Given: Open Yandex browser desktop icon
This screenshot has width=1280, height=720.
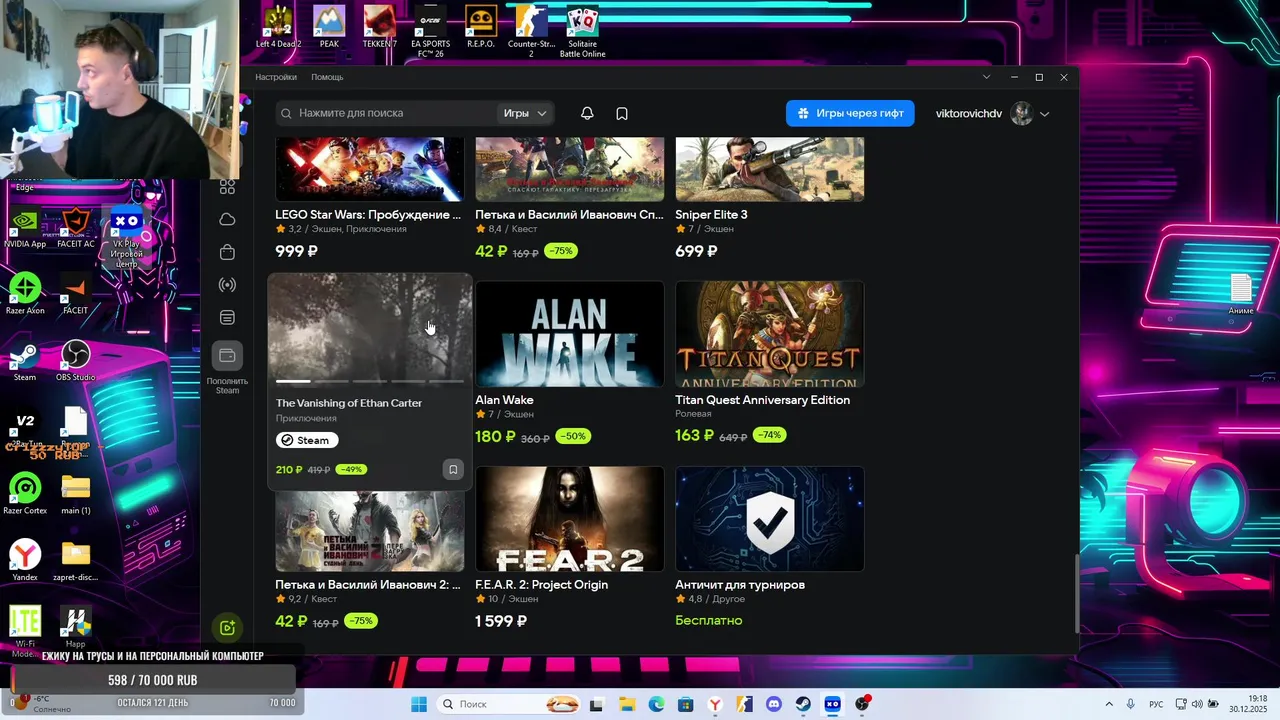Looking at the screenshot, I should click(x=25, y=560).
